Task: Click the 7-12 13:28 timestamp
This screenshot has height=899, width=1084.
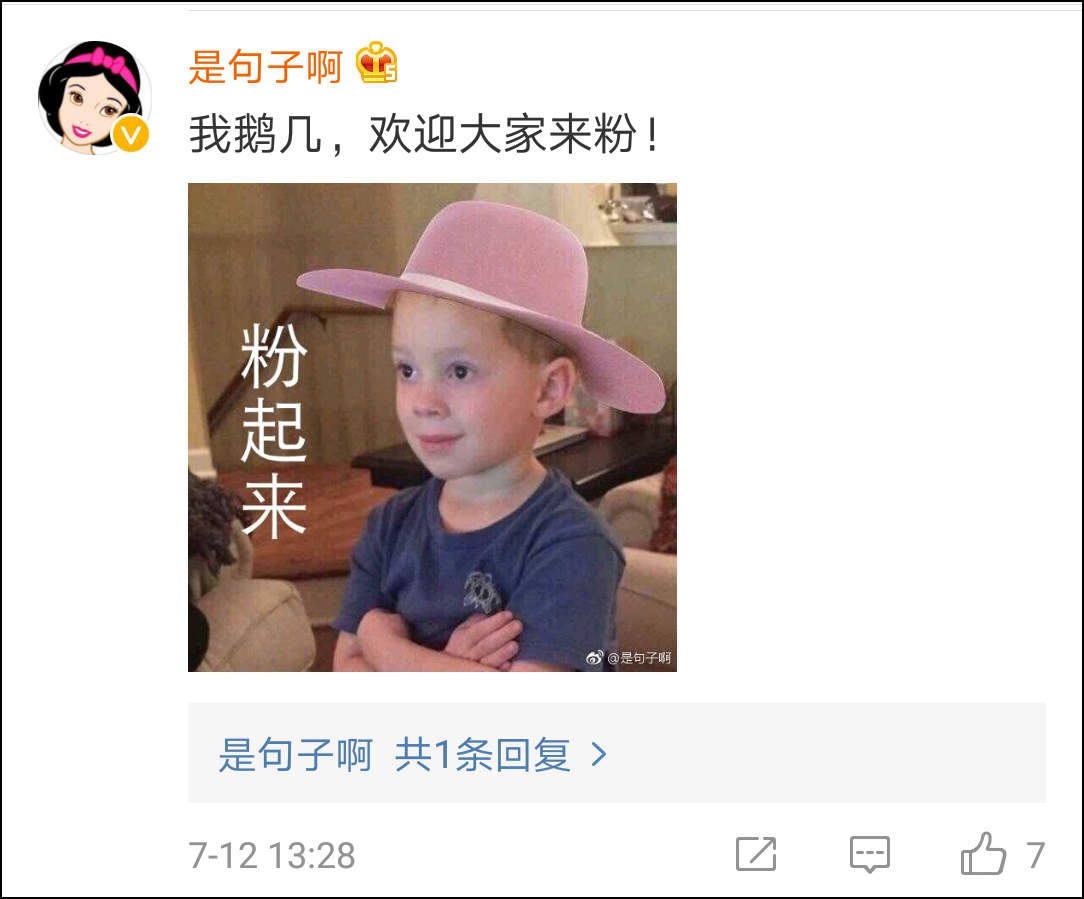Action: [x=272, y=855]
